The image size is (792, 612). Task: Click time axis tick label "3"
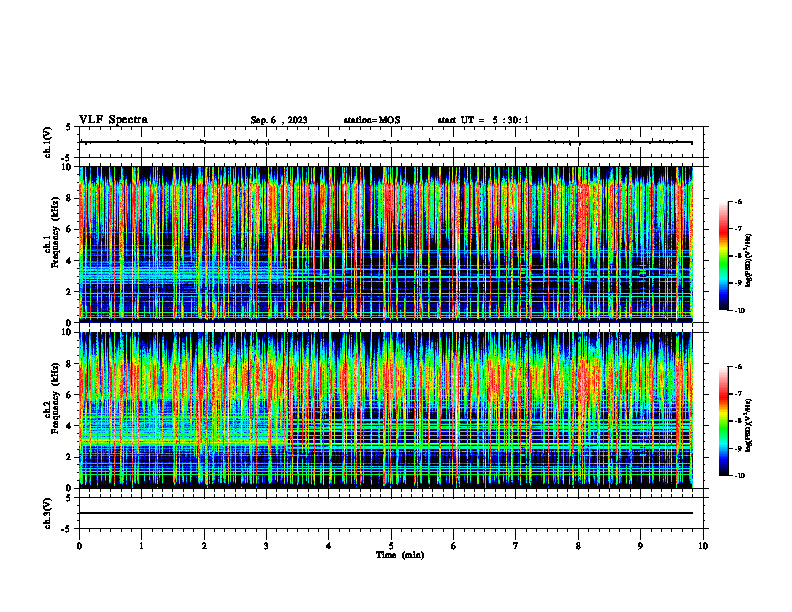[266, 546]
